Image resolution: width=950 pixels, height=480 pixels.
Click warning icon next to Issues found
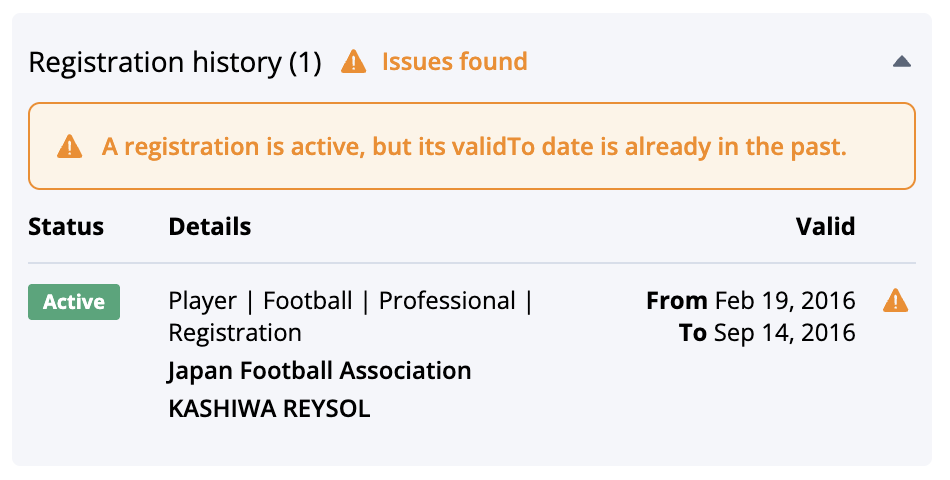353,62
